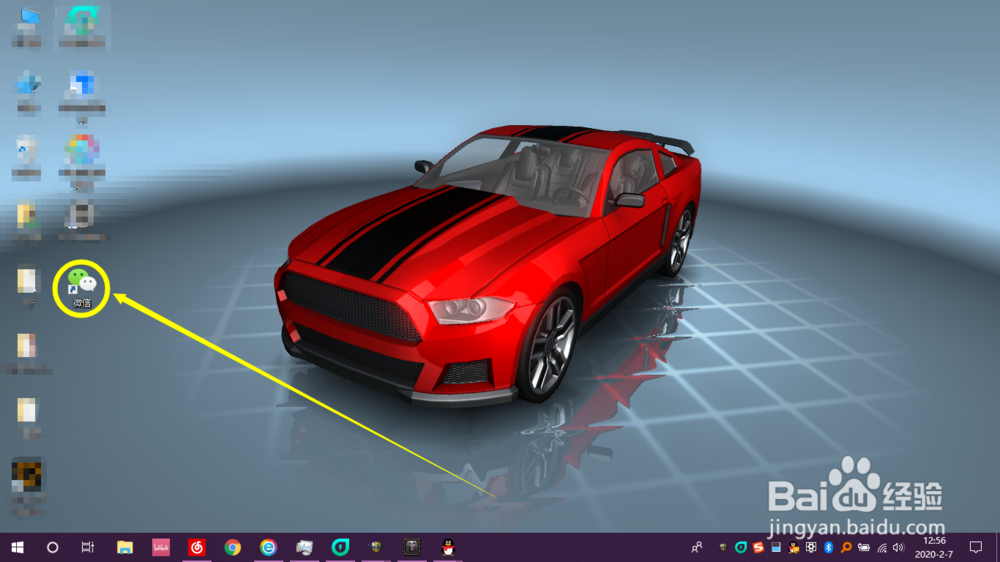Screen dimensions: 1000x562
Task: Open Task View on the taskbar
Action: (x=88, y=547)
